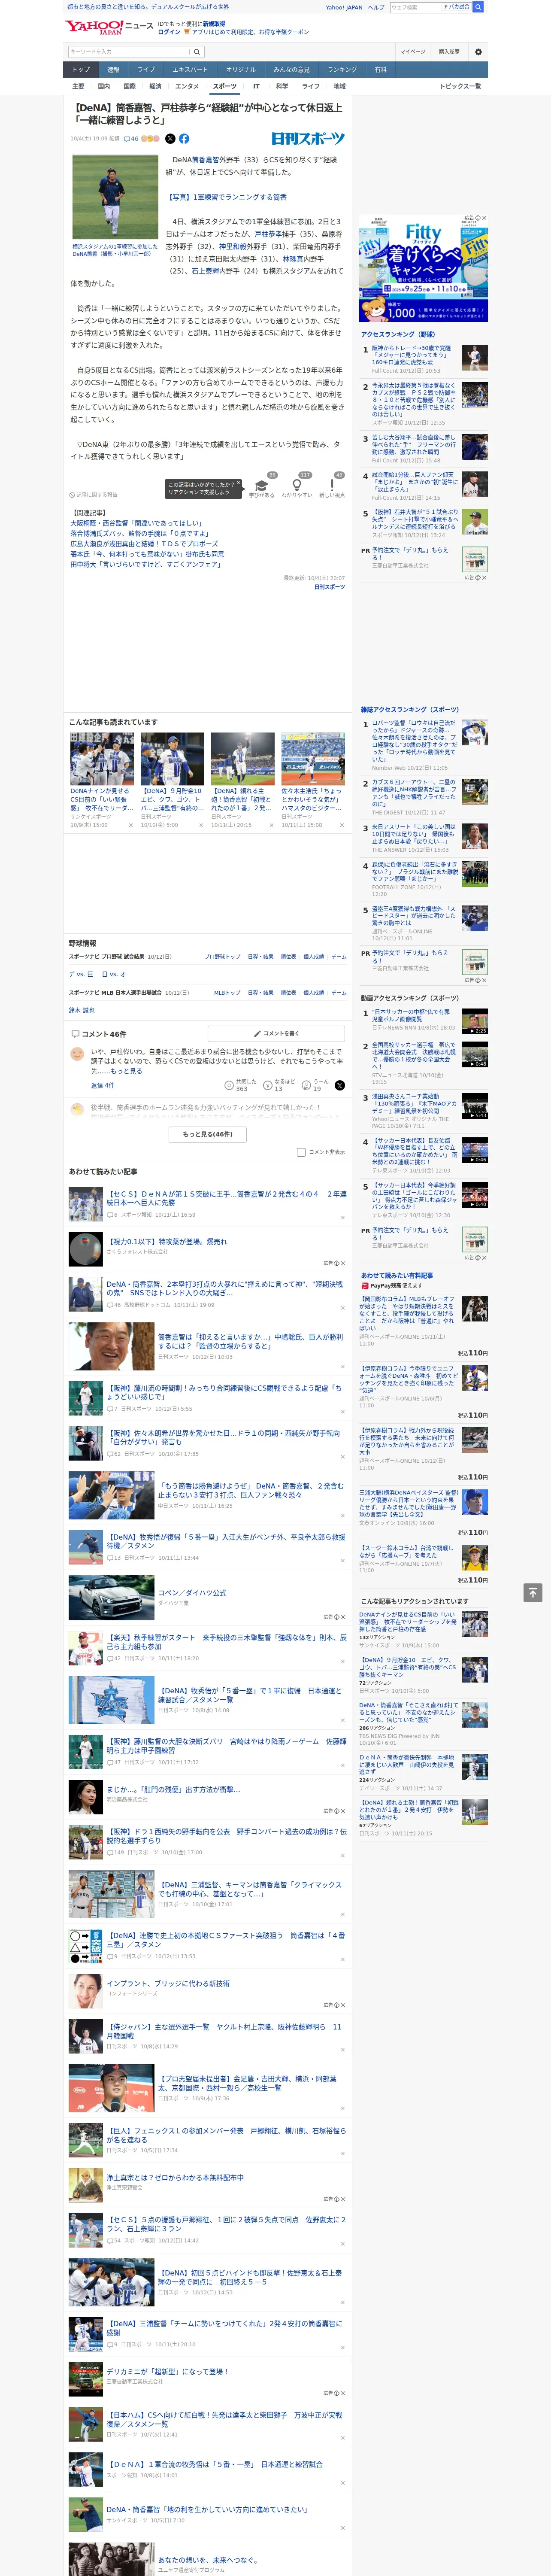Open 日刊スポーツ logo at article top

(308, 139)
